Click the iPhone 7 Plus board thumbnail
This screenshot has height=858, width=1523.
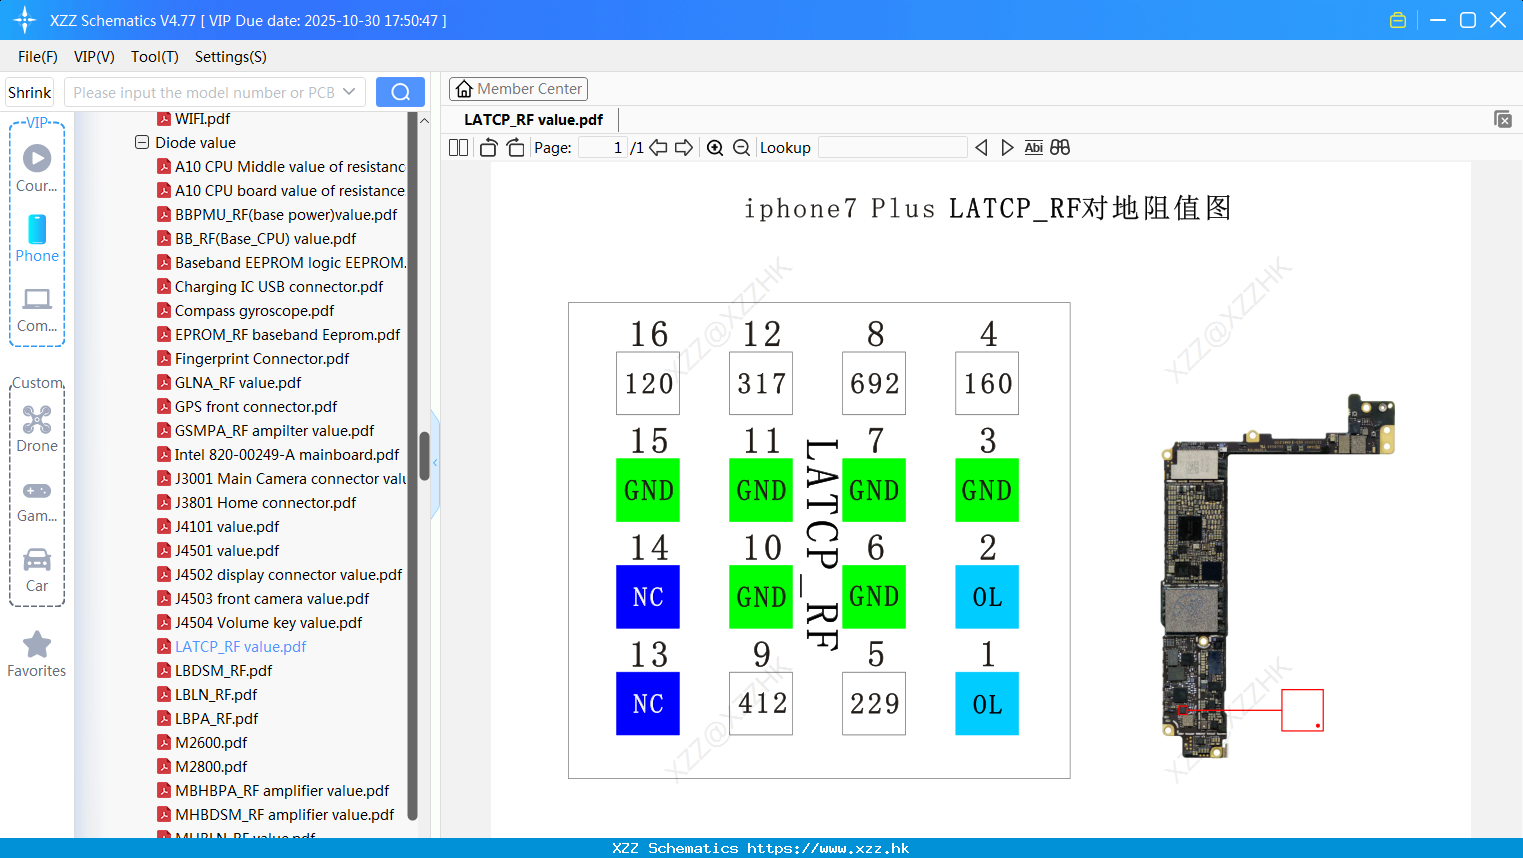click(x=1278, y=575)
